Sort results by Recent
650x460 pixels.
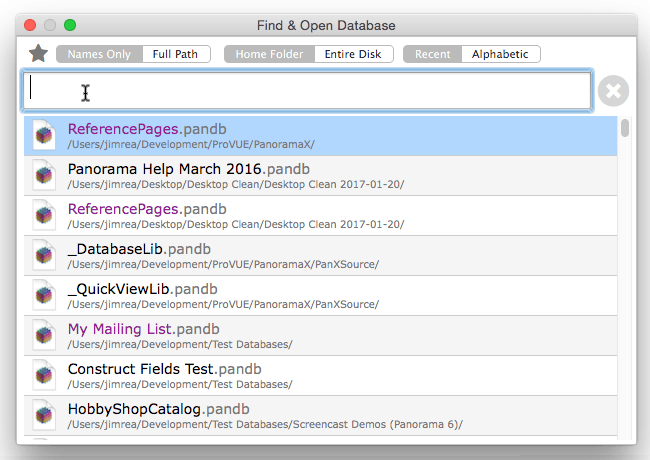pos(433,54)
